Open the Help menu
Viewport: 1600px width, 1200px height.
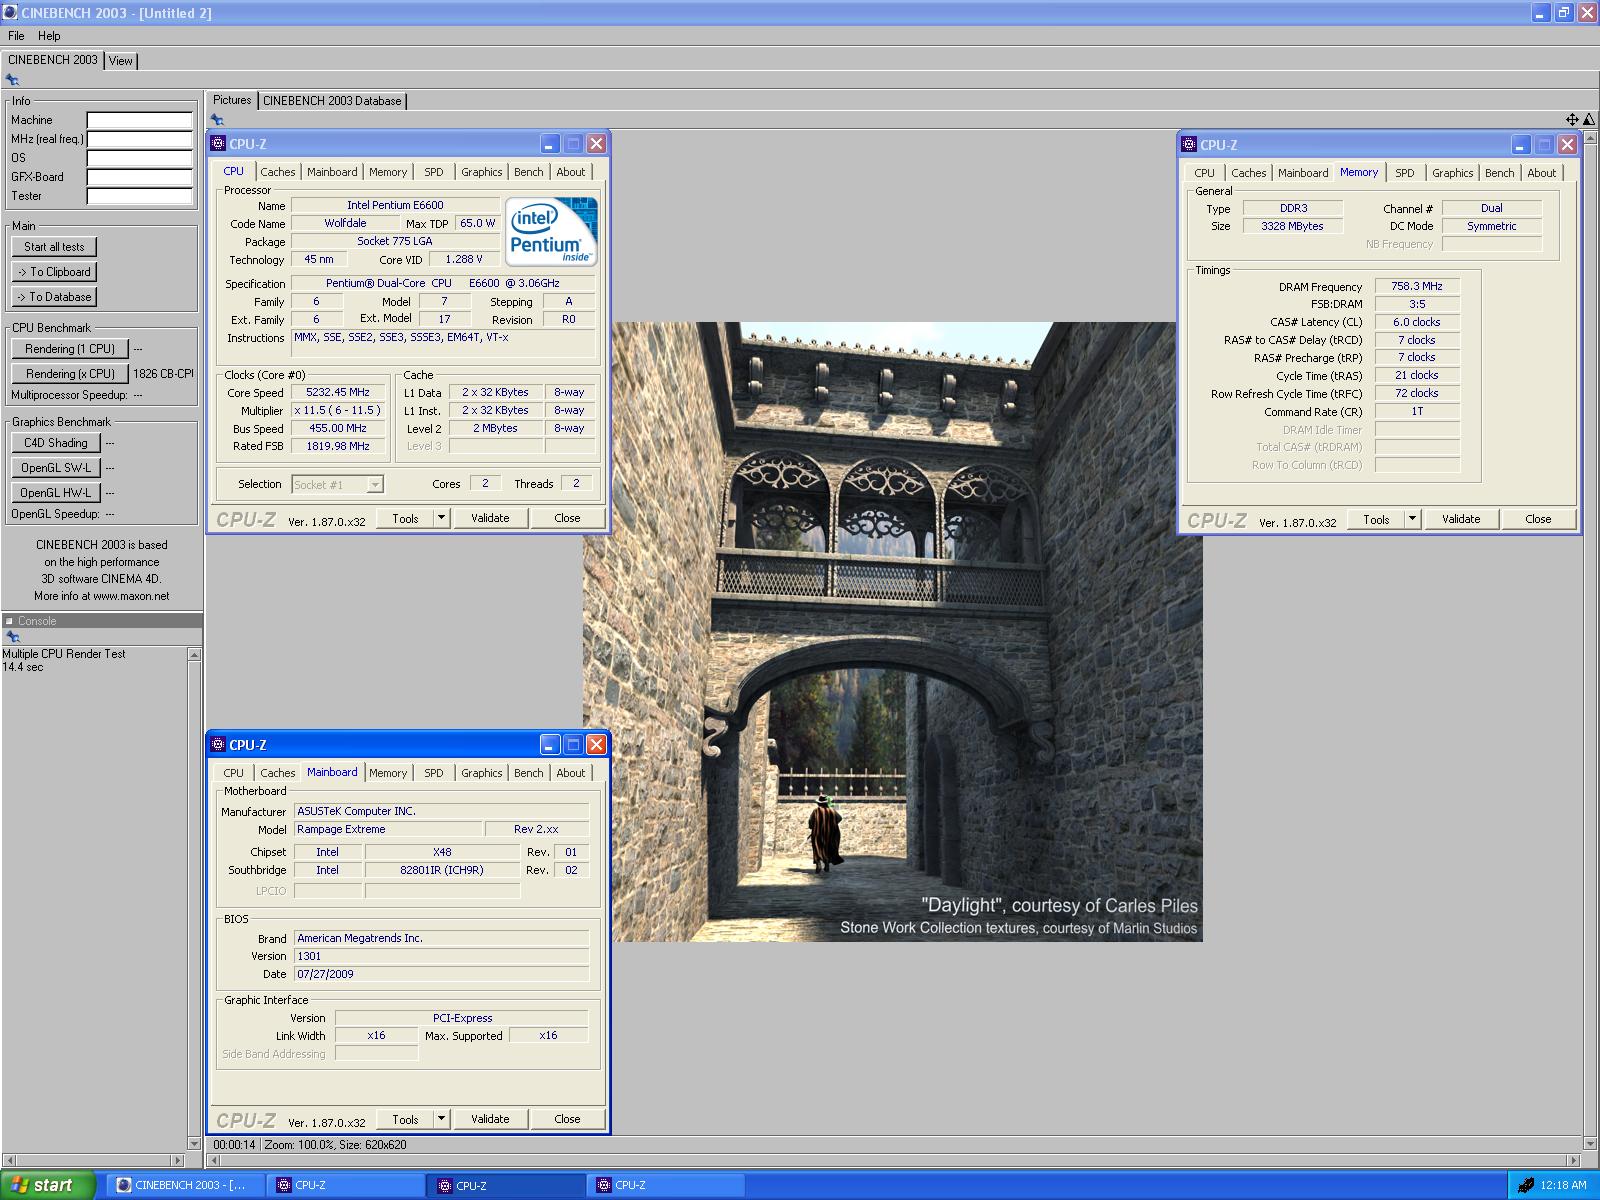pyautogui.click(x=49, y=36)
